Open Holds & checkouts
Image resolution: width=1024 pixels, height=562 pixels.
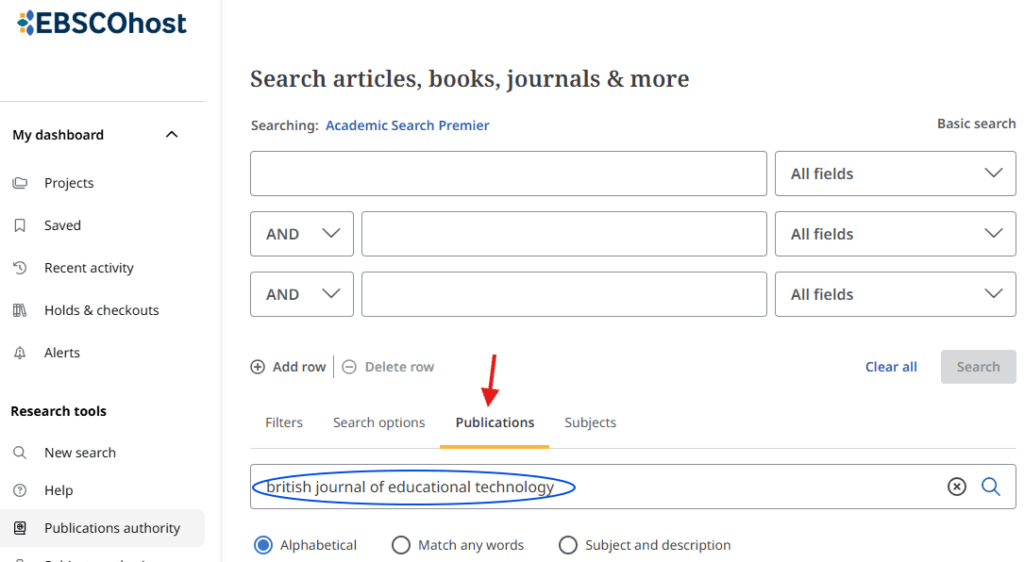point(102,310)
